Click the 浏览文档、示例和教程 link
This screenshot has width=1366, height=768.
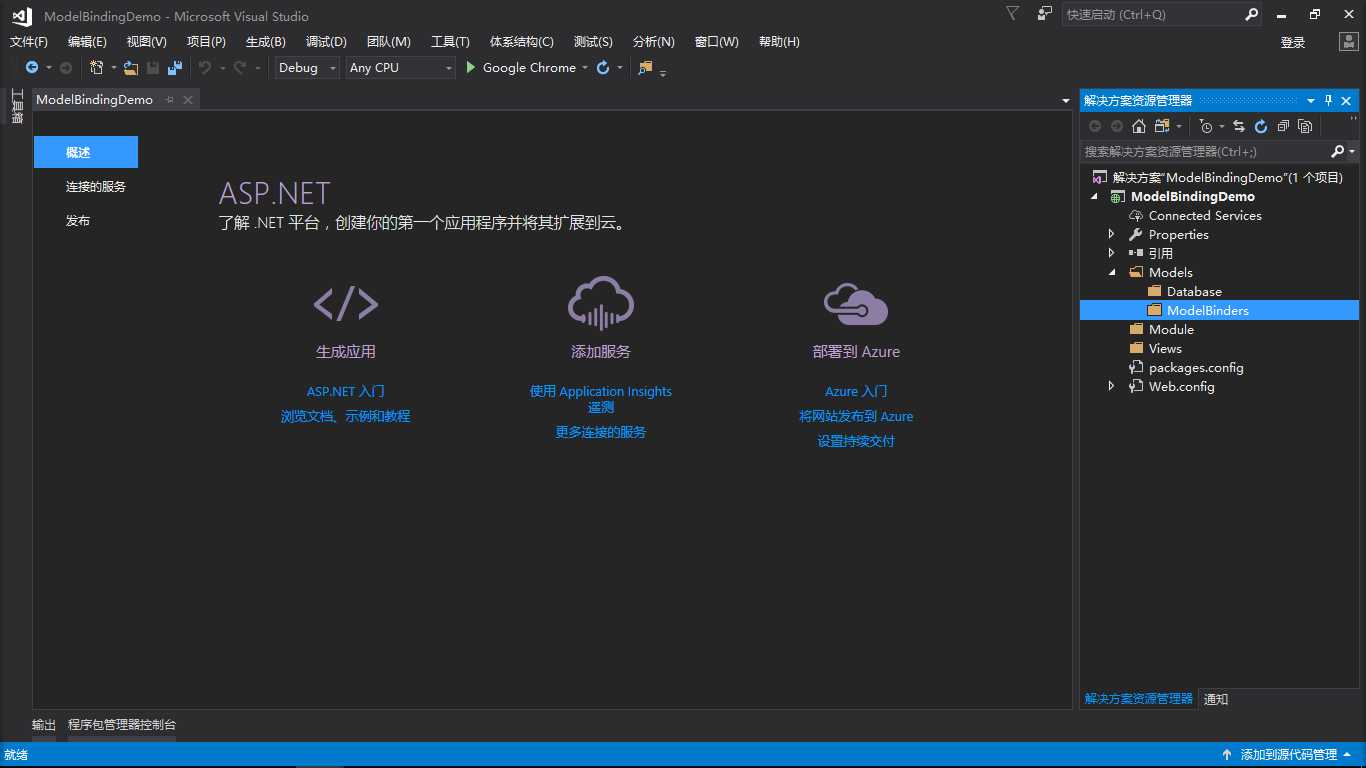pyautogui.click(x=346, y=416)
